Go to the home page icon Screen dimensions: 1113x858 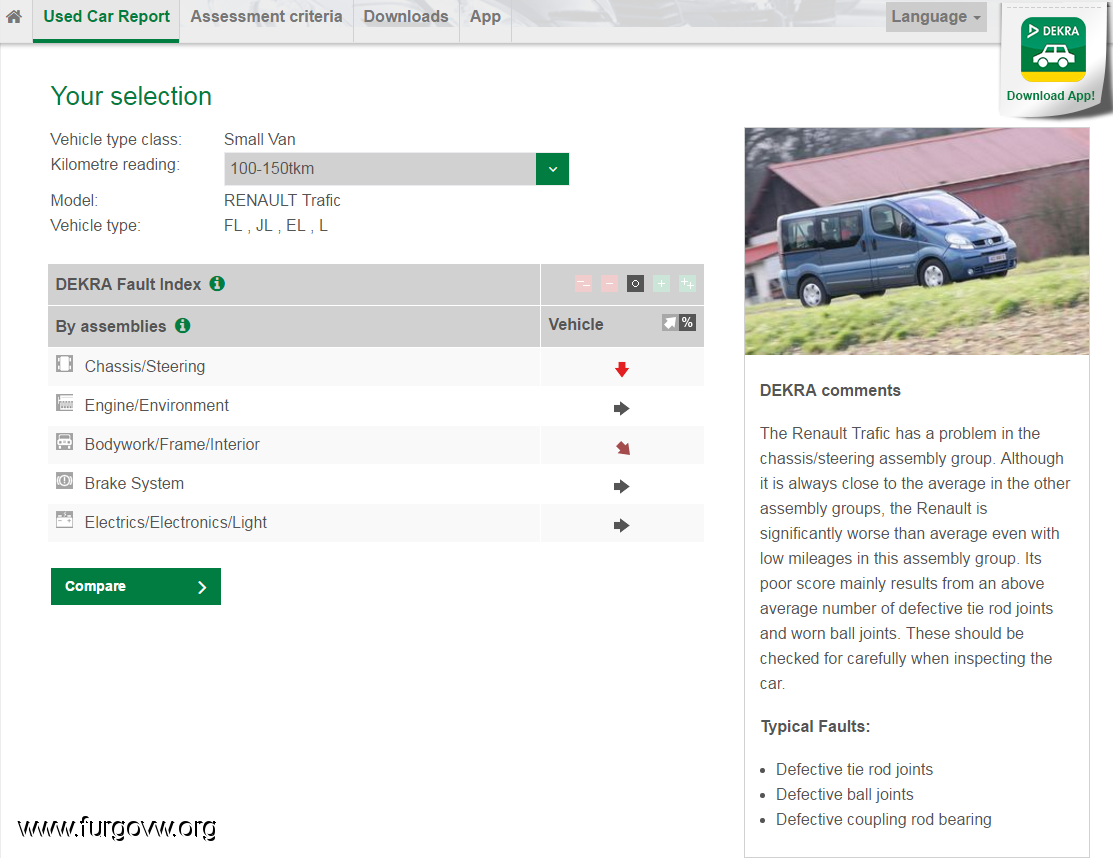13,16
